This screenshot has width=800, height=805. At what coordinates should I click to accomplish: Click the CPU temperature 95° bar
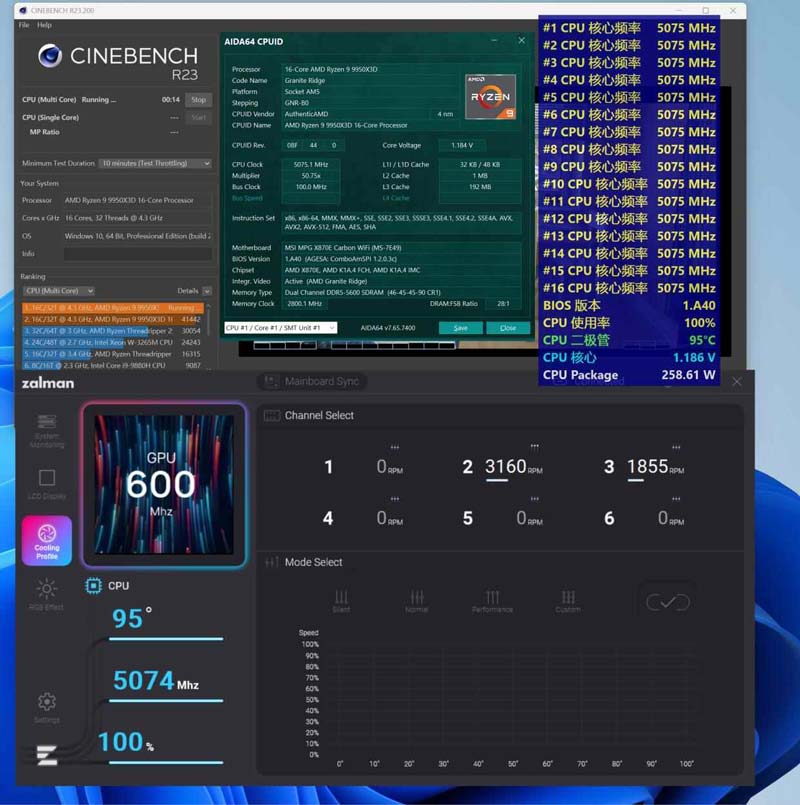pyautogui.click(x=166, y=639)
